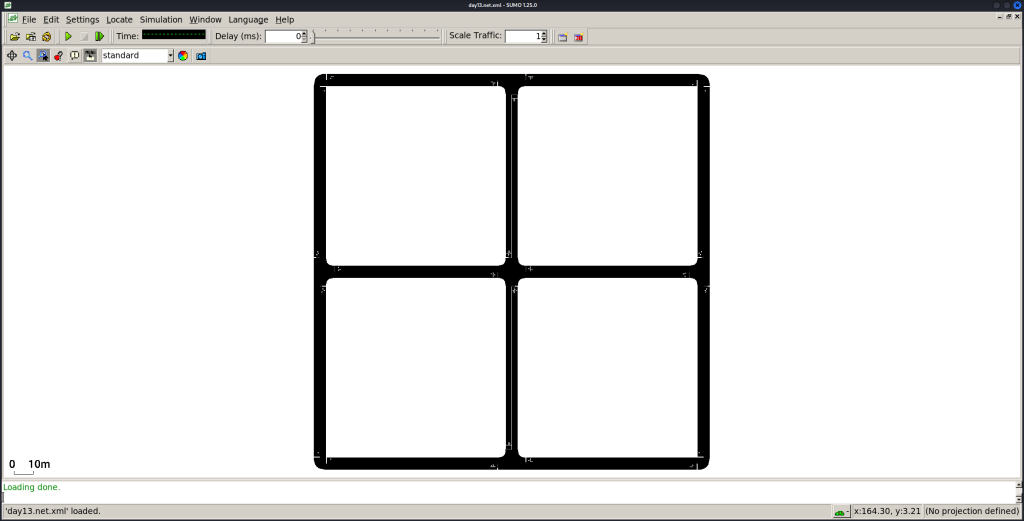1024x521 pixels.
Task: Click inside the Scale Traffic input field
Action: click(523, 37)
